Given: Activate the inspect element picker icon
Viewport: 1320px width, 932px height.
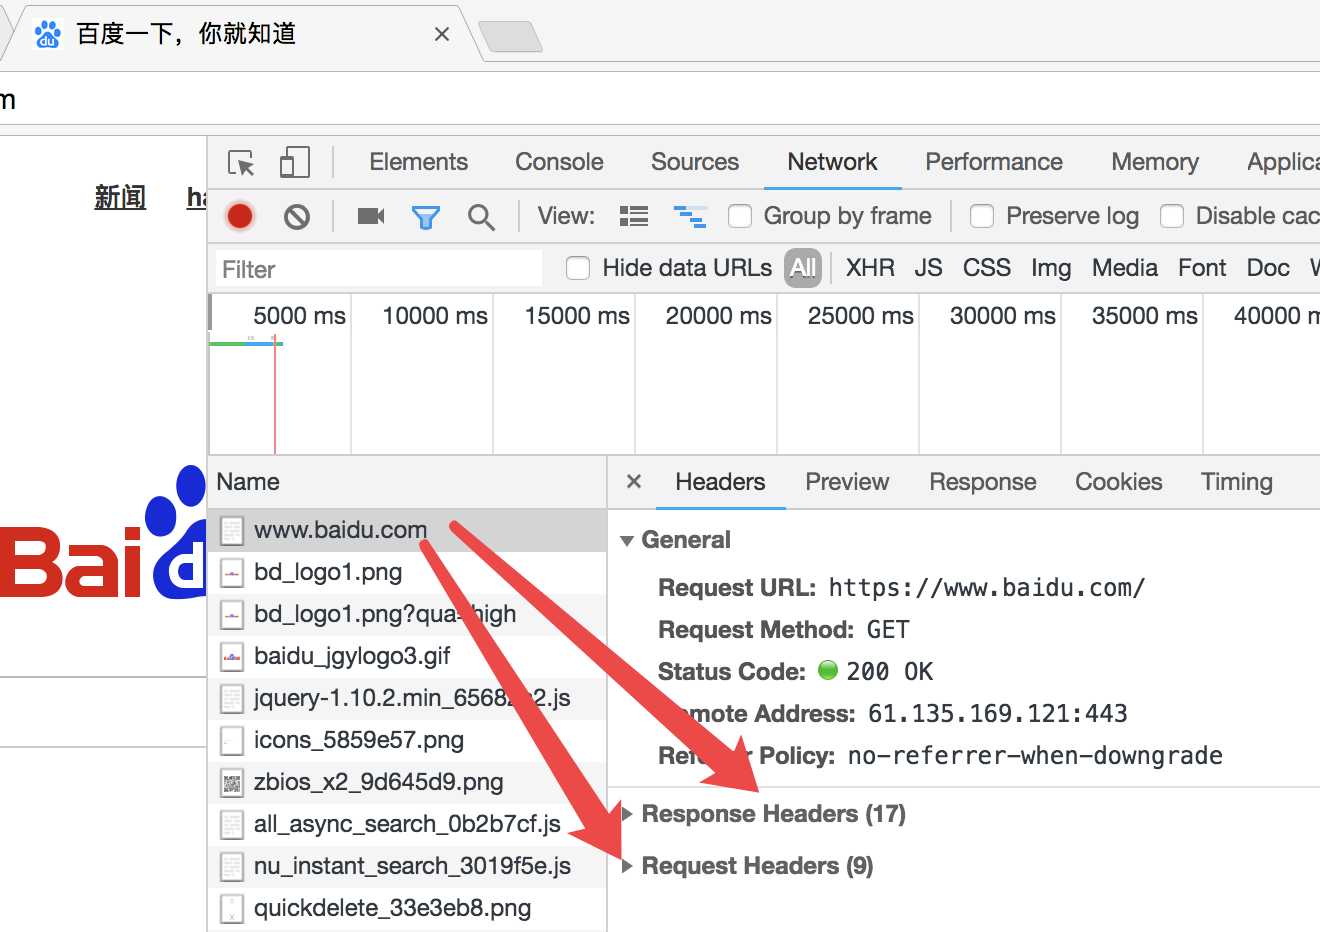Looking at the screenshot, I should coord(242,162).
